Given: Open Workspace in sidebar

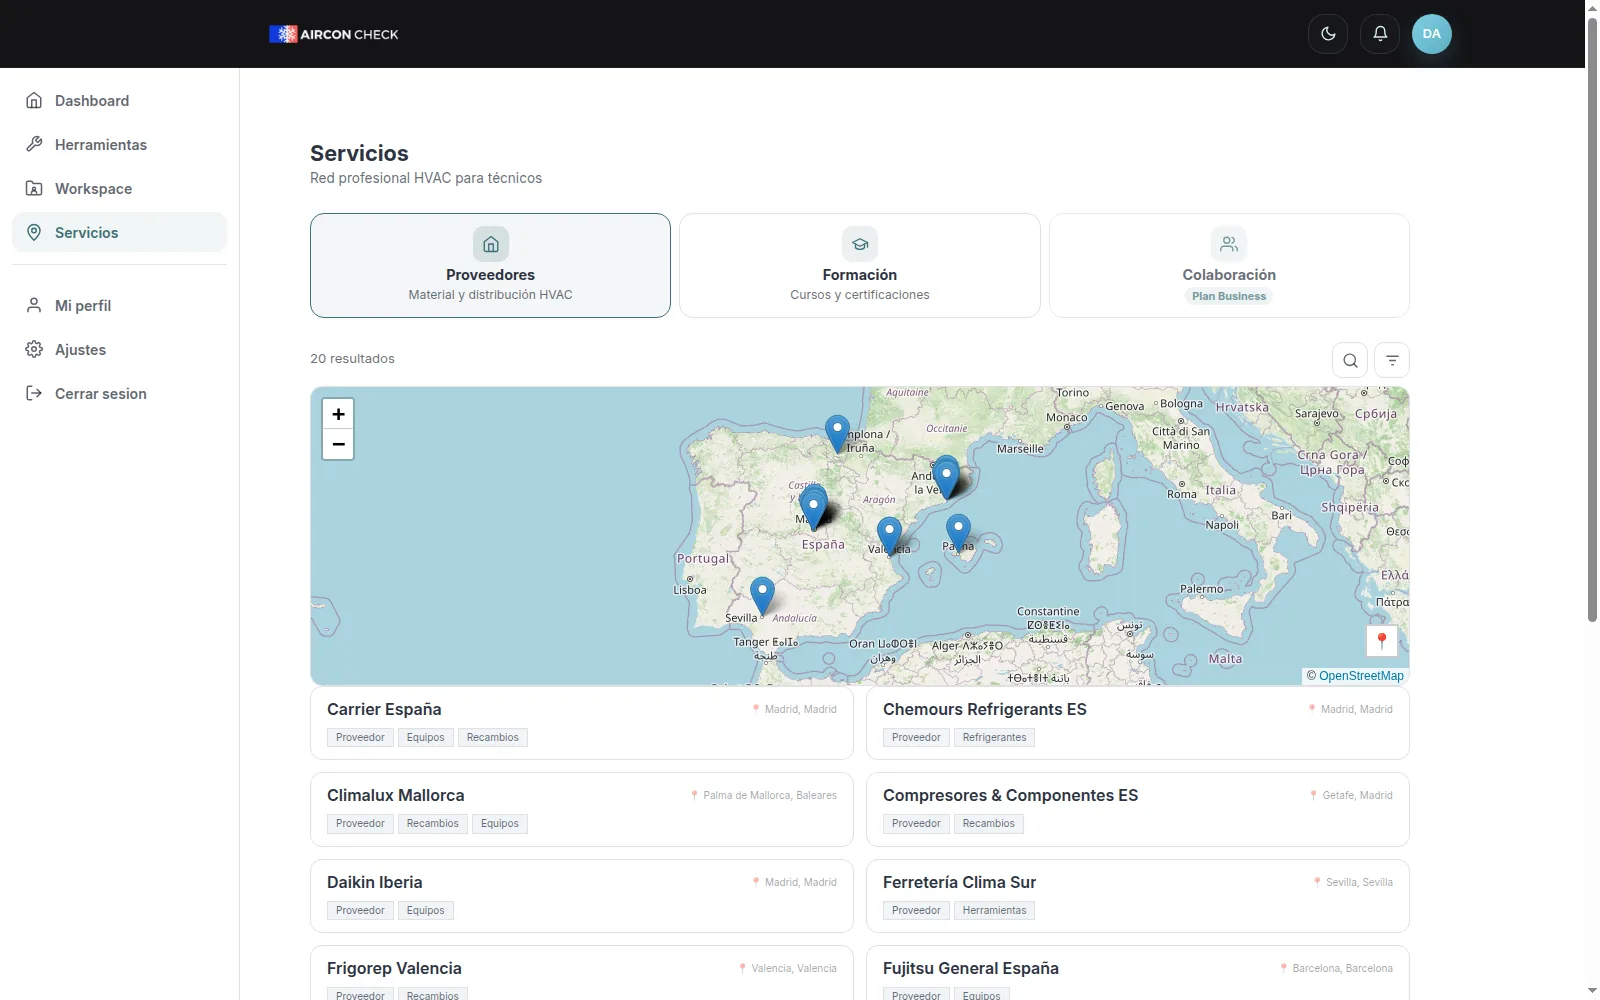Looking at the screenshot, I should [119, 188].
